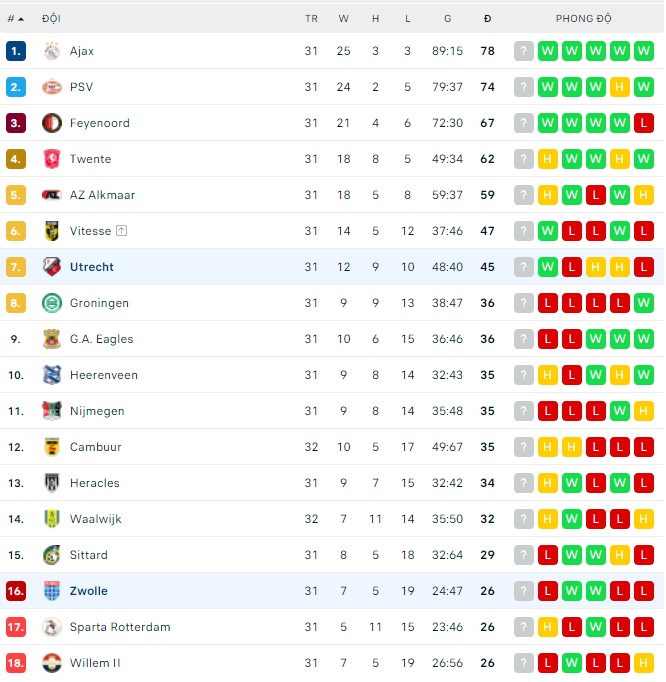Click the Twente team badge
The image size is (666, 682).
tap(52, 159)
